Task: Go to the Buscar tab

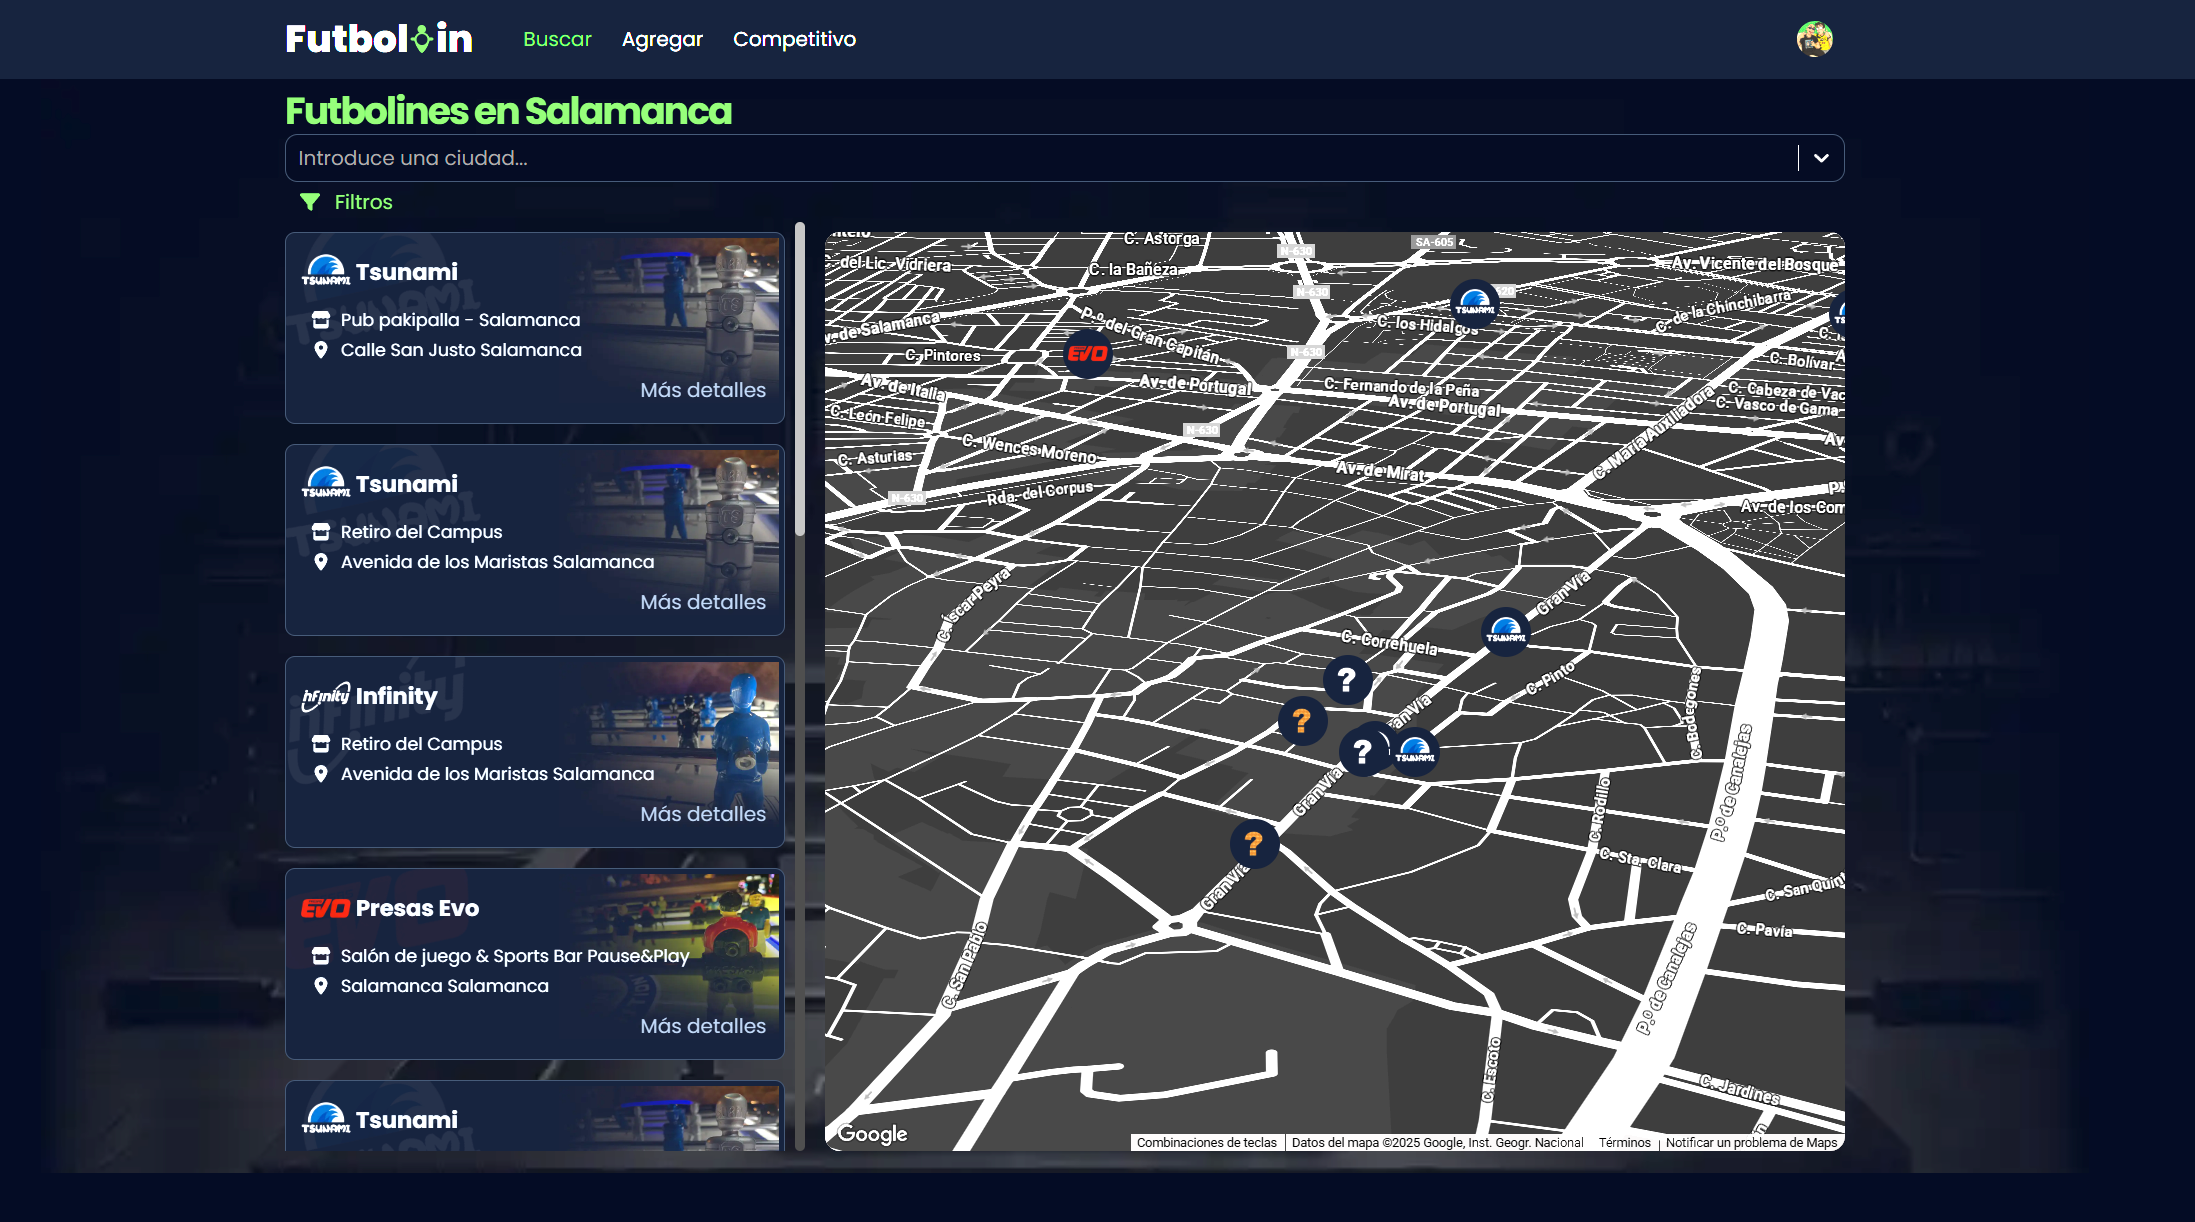Action: pyautogui.click(x=557, y=39)
